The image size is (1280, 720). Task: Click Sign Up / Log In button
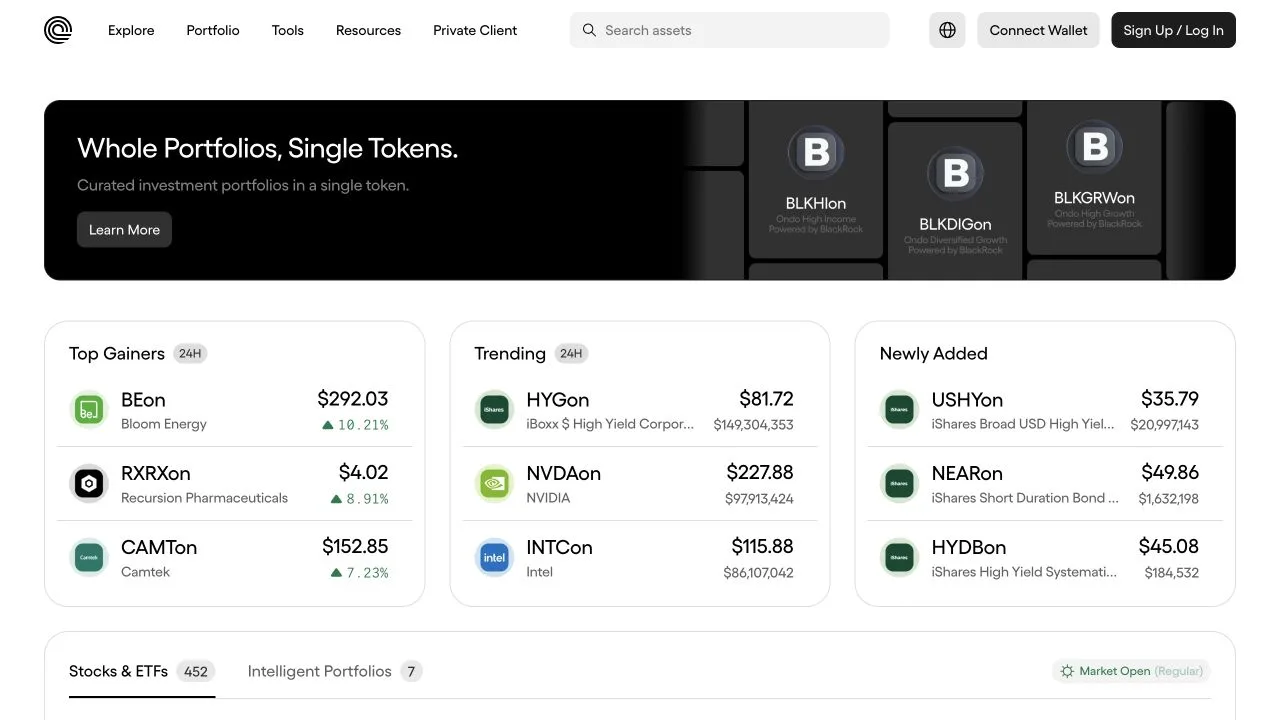(x=1173, y=30)
